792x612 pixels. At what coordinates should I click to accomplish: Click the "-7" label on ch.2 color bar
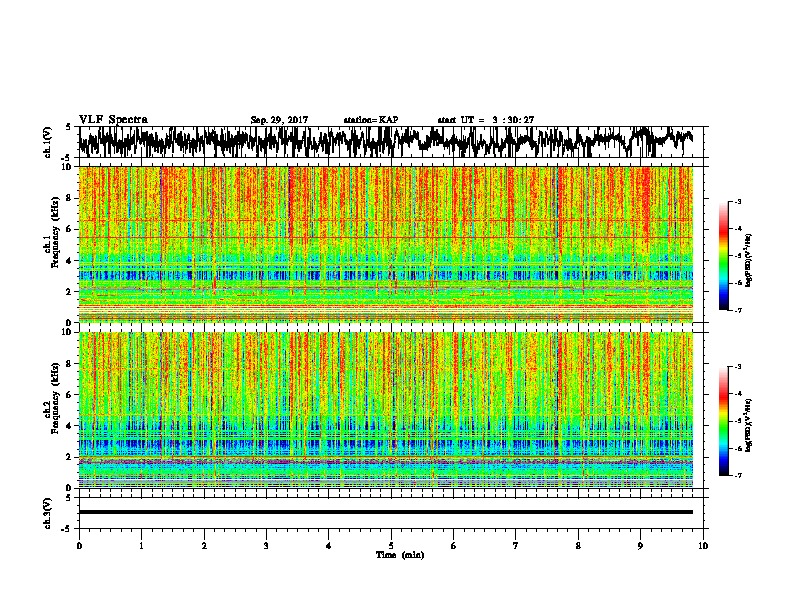click(737, 475)
